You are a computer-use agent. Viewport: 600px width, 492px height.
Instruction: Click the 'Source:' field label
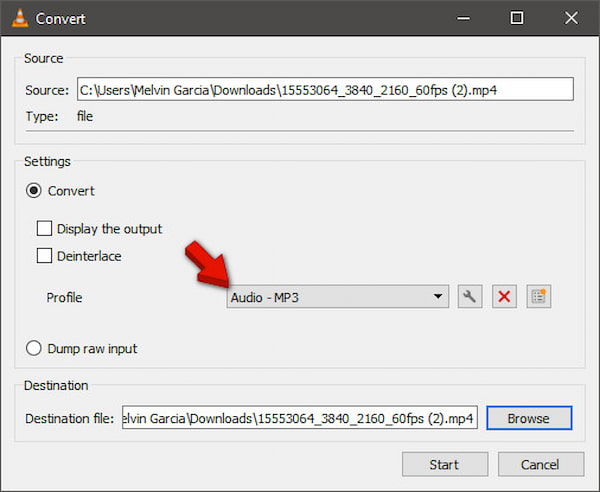coord(47,90)
